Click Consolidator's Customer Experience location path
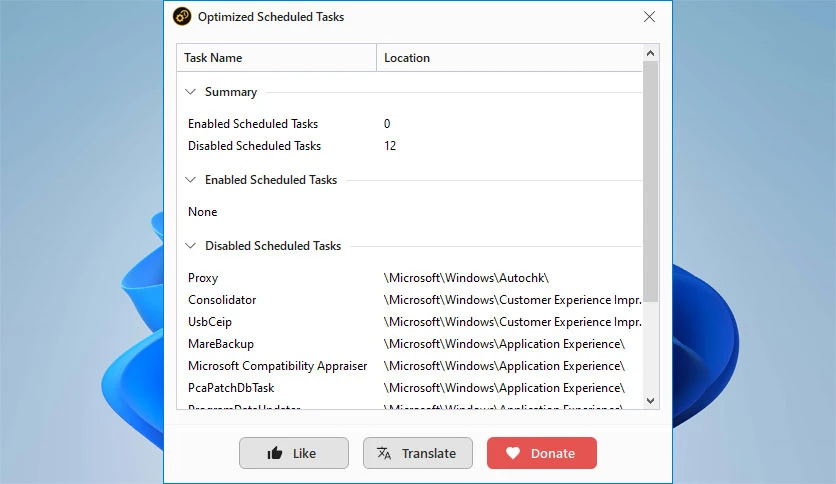Viewport: 836px width, 484px height. (512, 300)
